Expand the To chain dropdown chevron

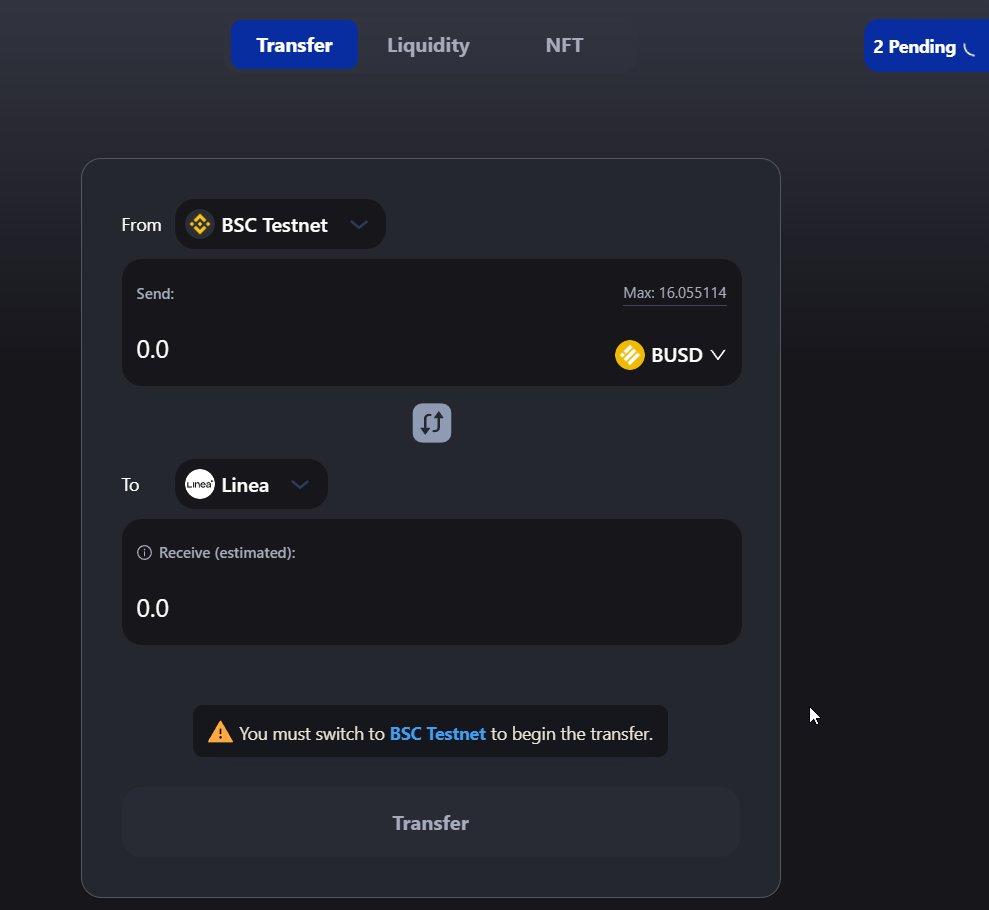300,484
